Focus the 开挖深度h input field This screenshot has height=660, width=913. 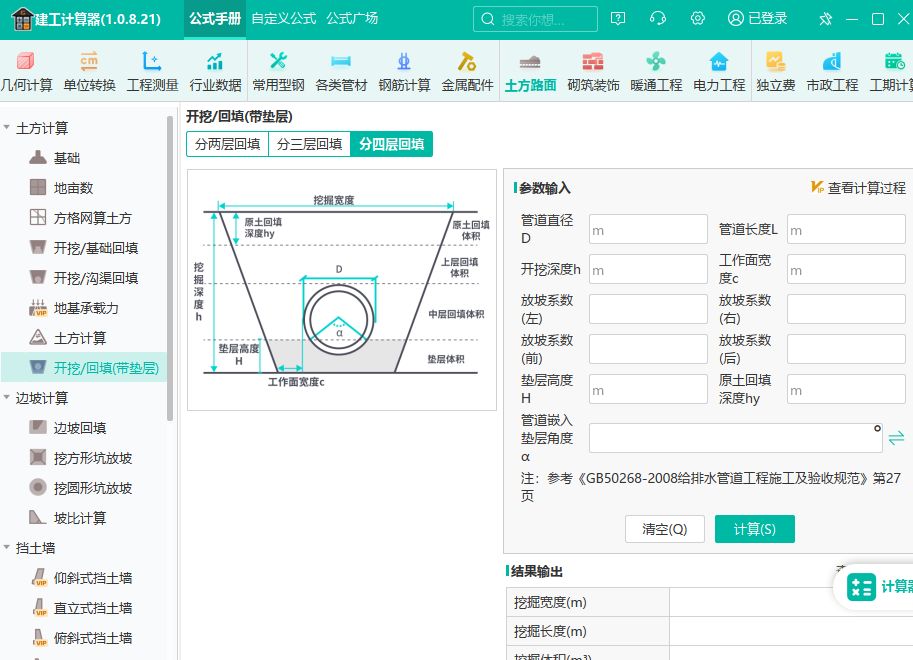tap(648, 269)
